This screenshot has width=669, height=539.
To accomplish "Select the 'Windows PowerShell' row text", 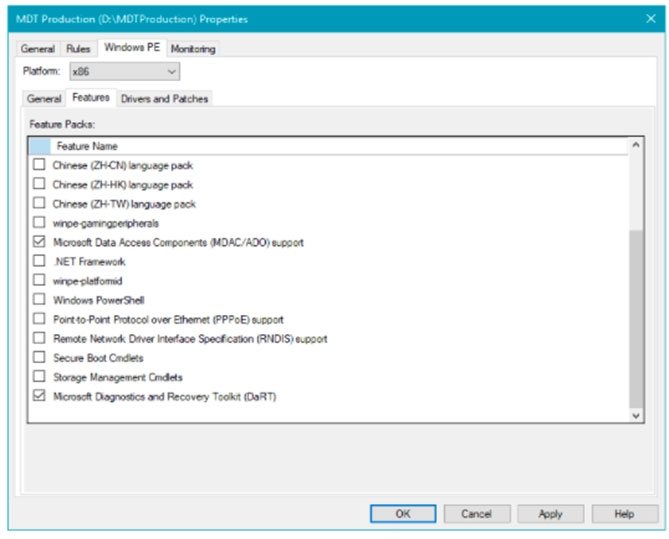I will pos(99,300).
